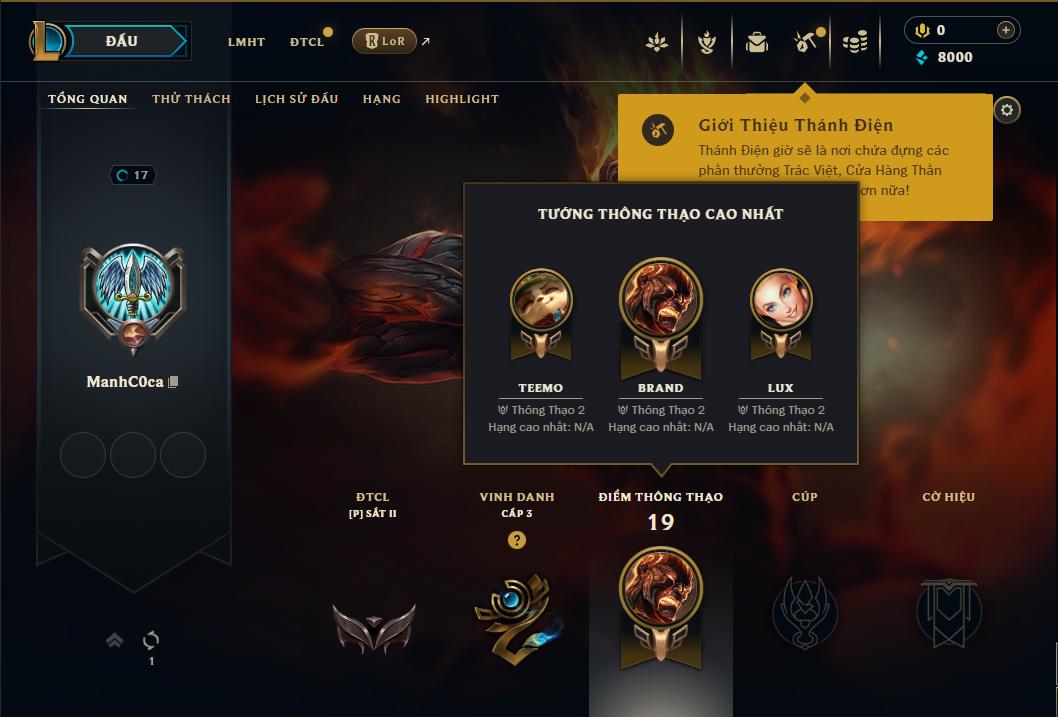
Task: Click the profile settings gear icon
Action: pos(1007,110)
